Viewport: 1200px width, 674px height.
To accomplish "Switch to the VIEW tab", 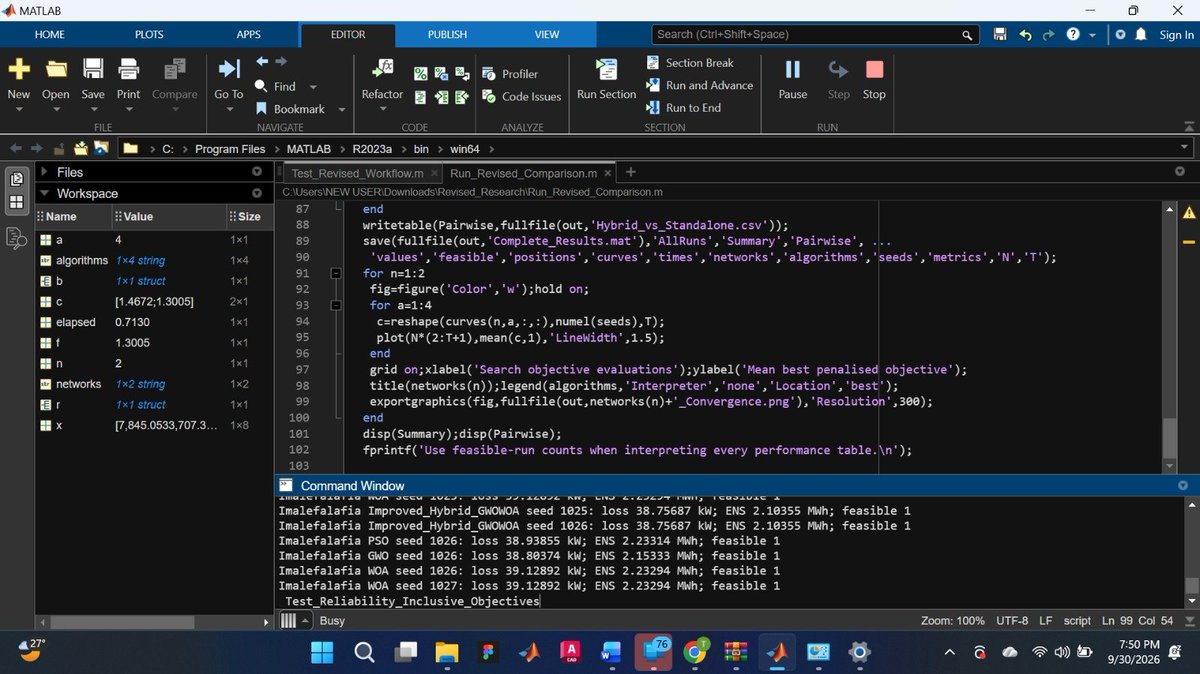I will pos(547,34).
